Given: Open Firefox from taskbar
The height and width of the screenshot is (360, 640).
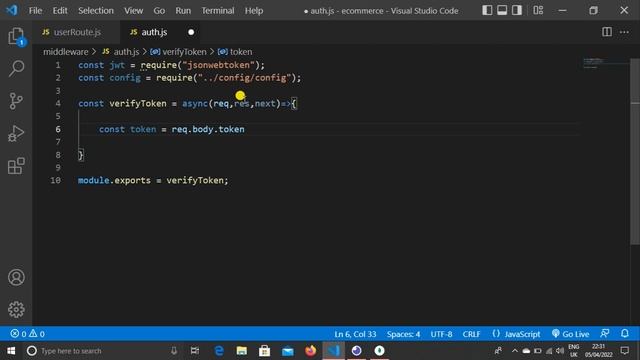Looking at the screenshot, I should click(311, 351).
